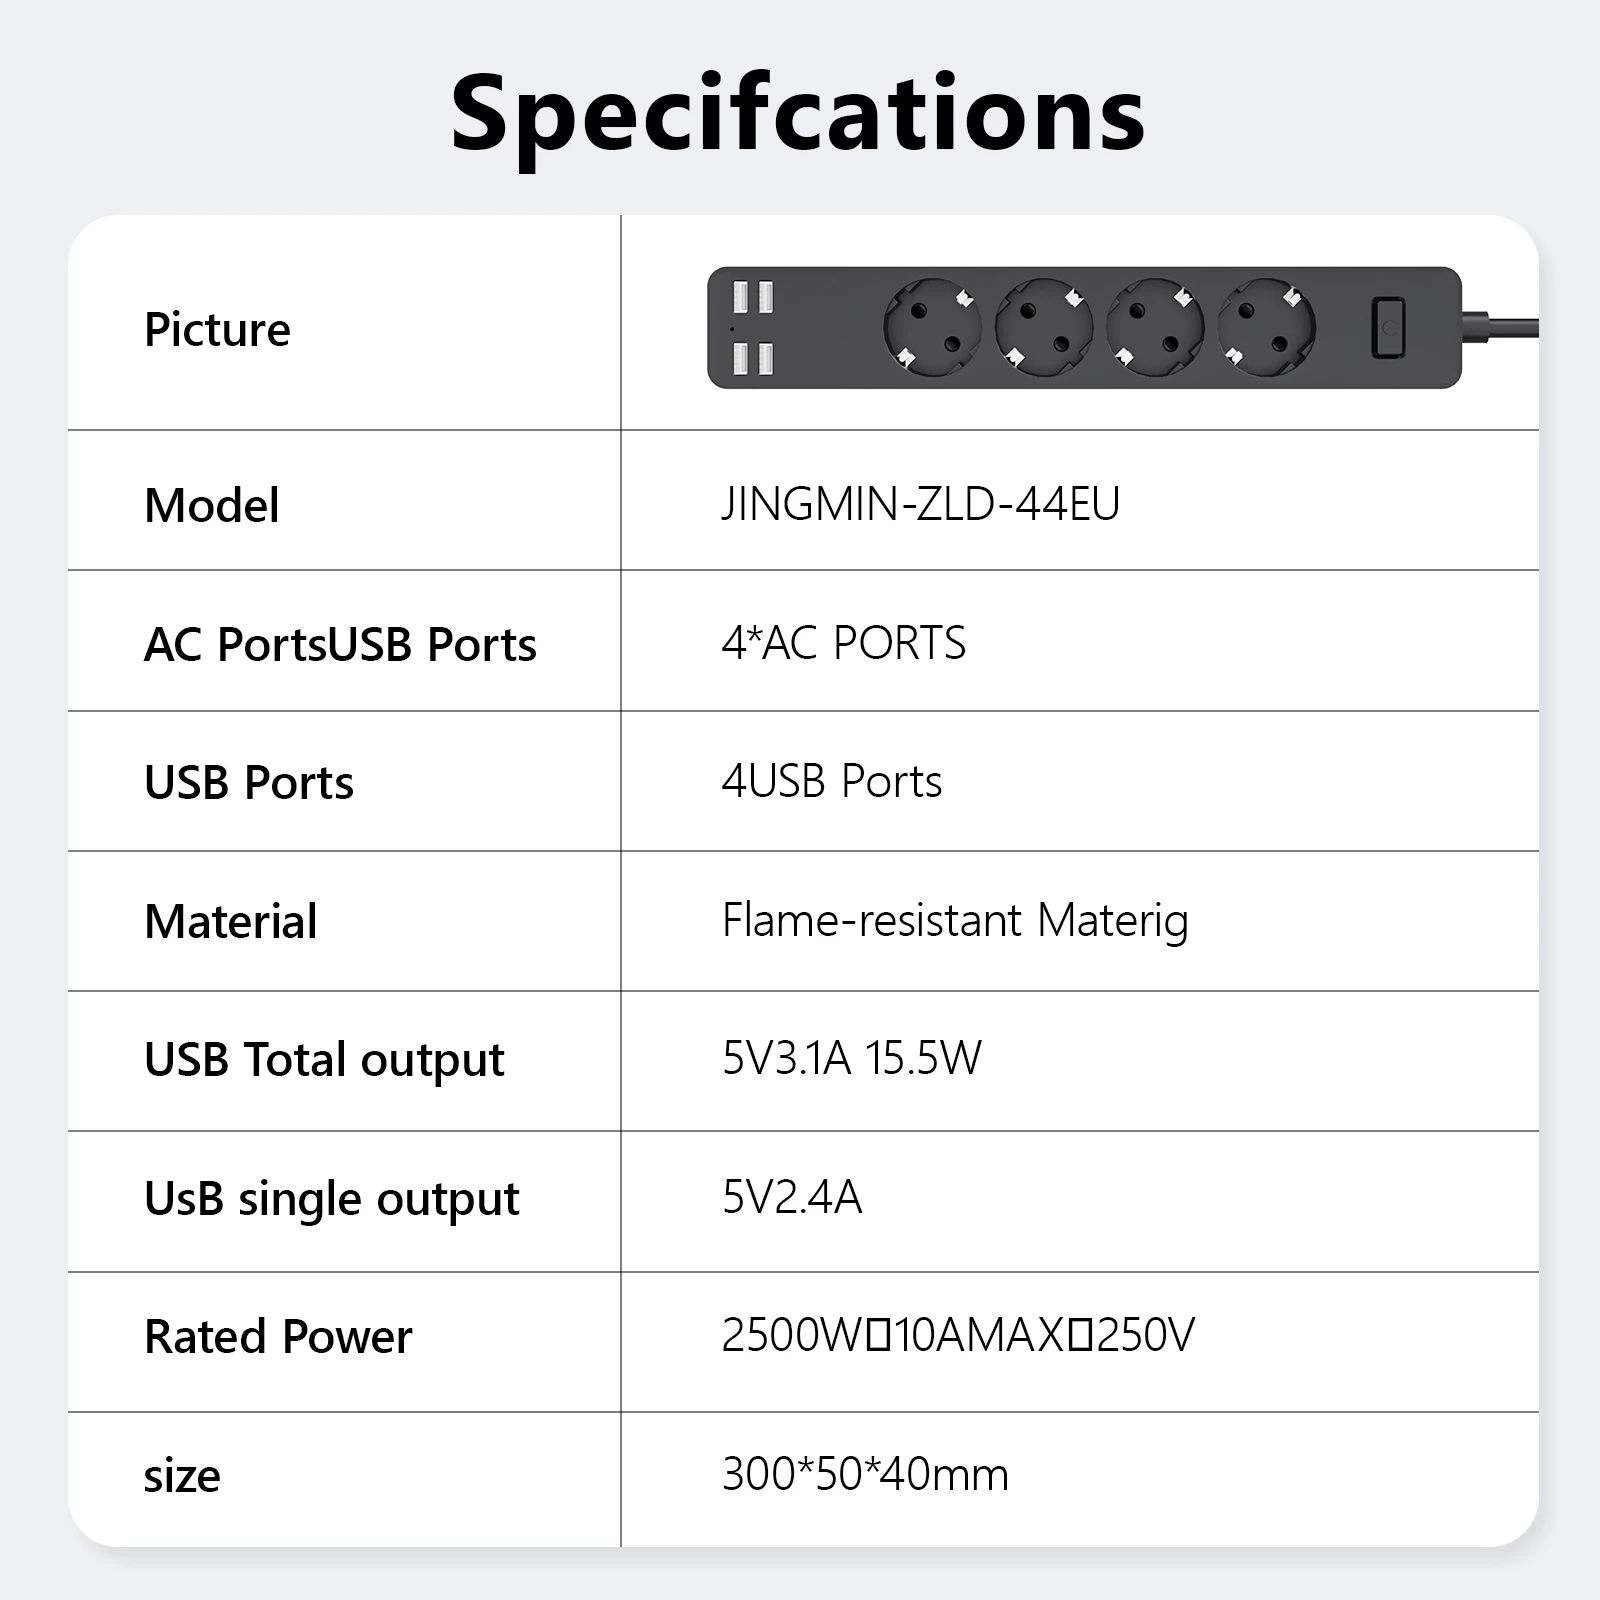
Task: Click the "USB Total output" row label
Action: 324,1060
